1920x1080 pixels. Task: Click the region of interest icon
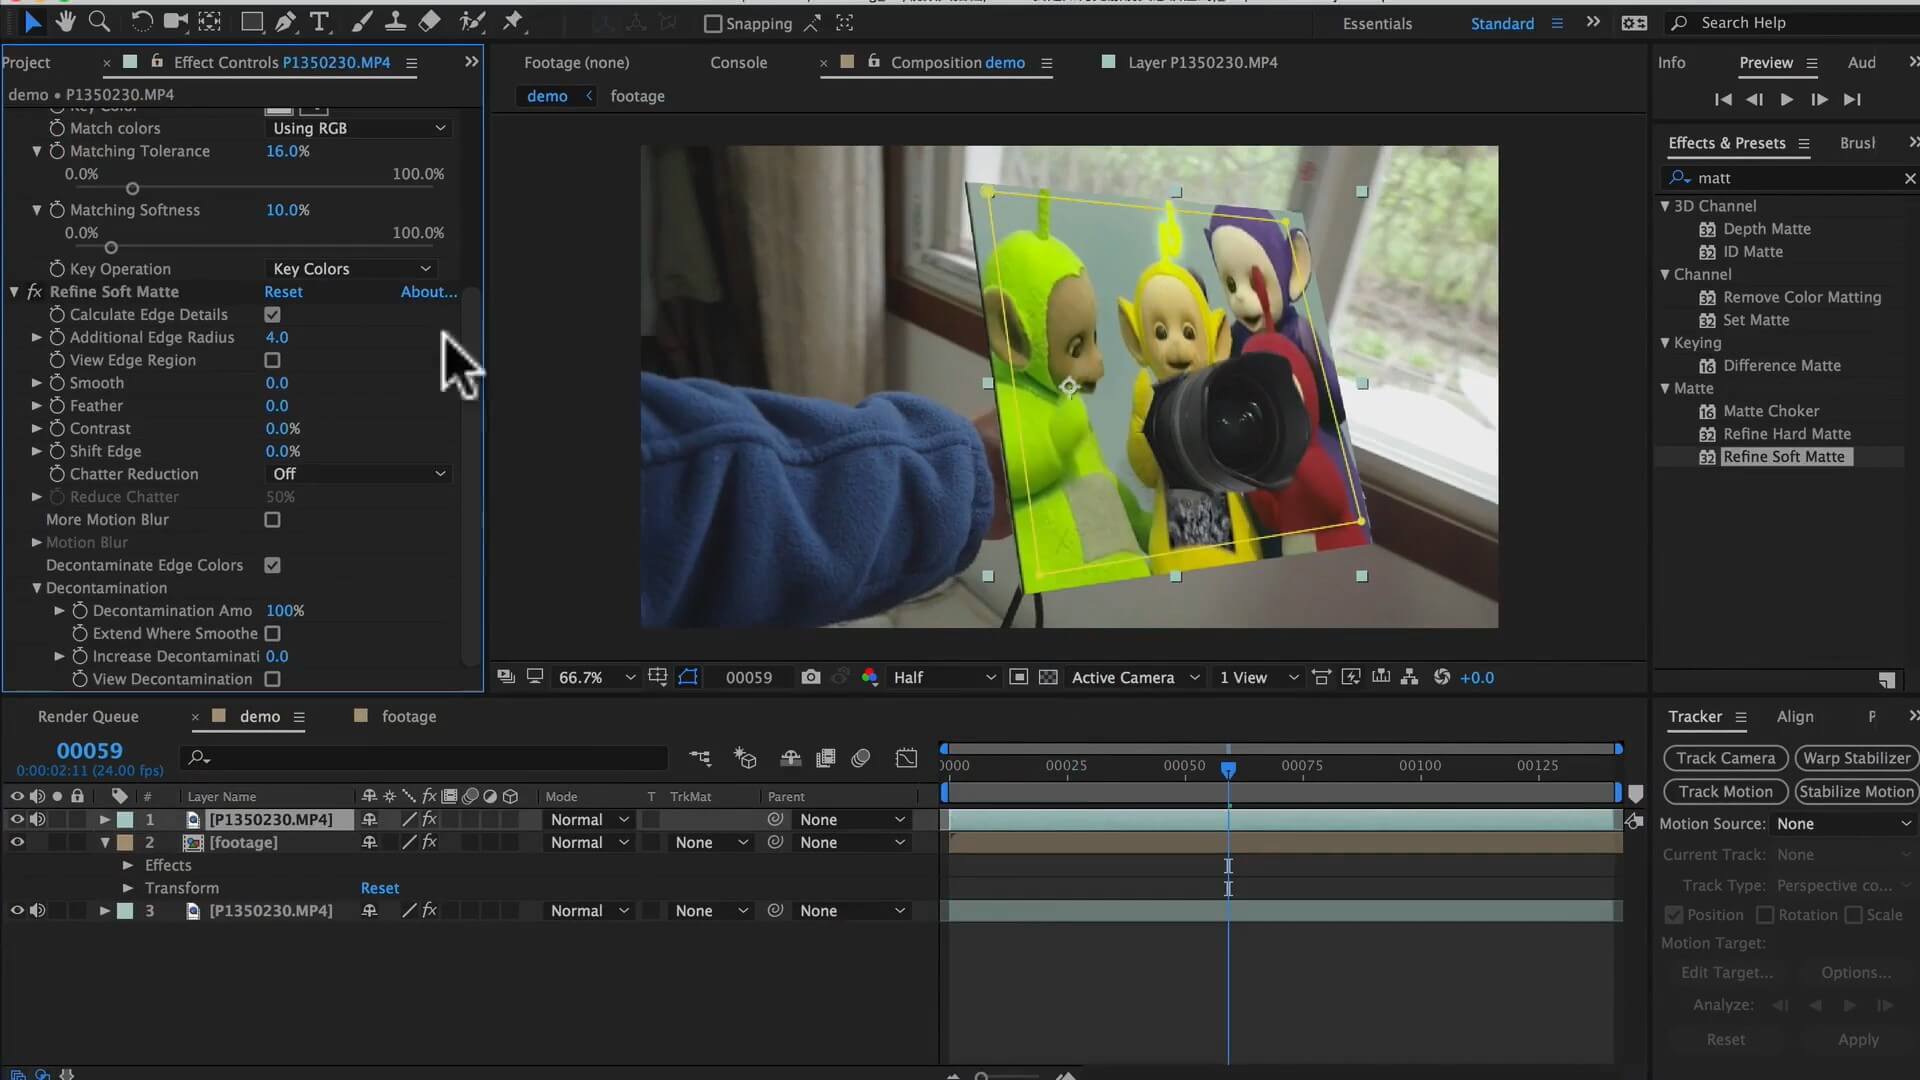click(x=1018, y=677)
